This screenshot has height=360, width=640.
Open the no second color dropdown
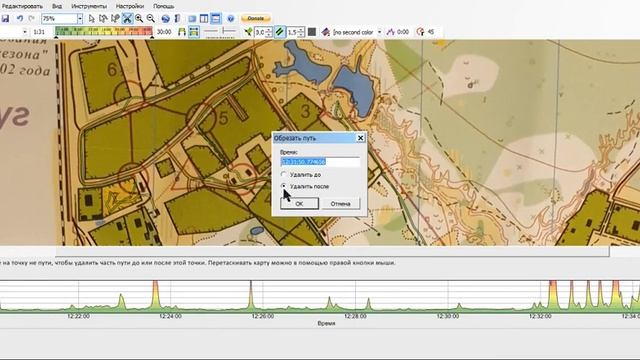point(380,32)
